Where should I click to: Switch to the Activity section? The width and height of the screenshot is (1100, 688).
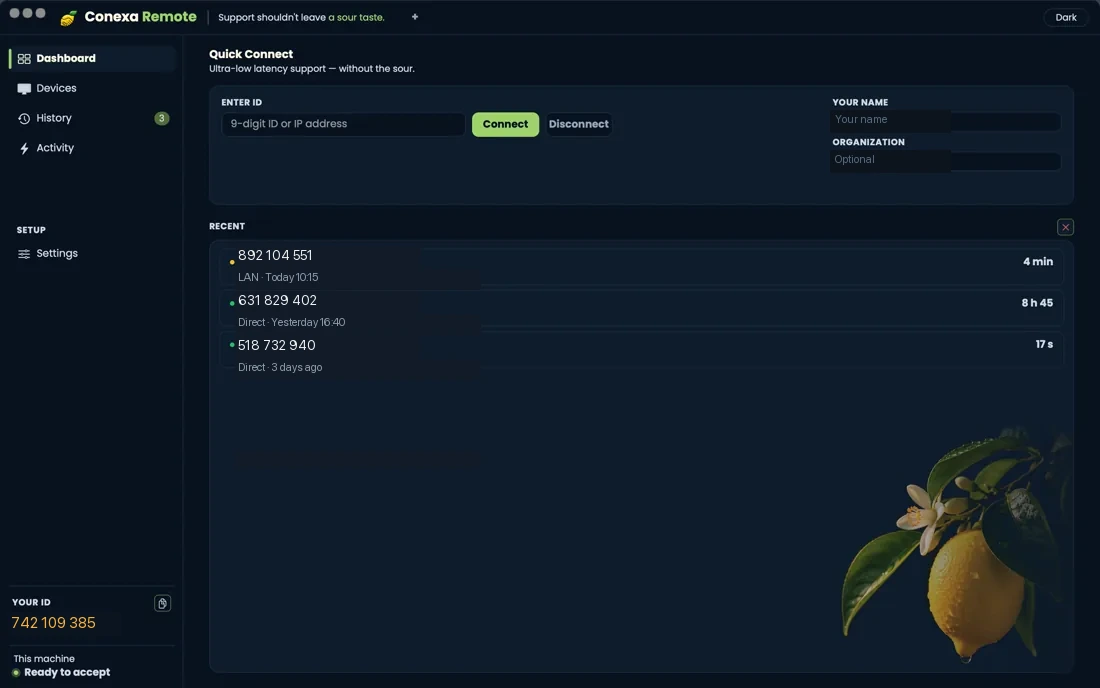(92, 148)
